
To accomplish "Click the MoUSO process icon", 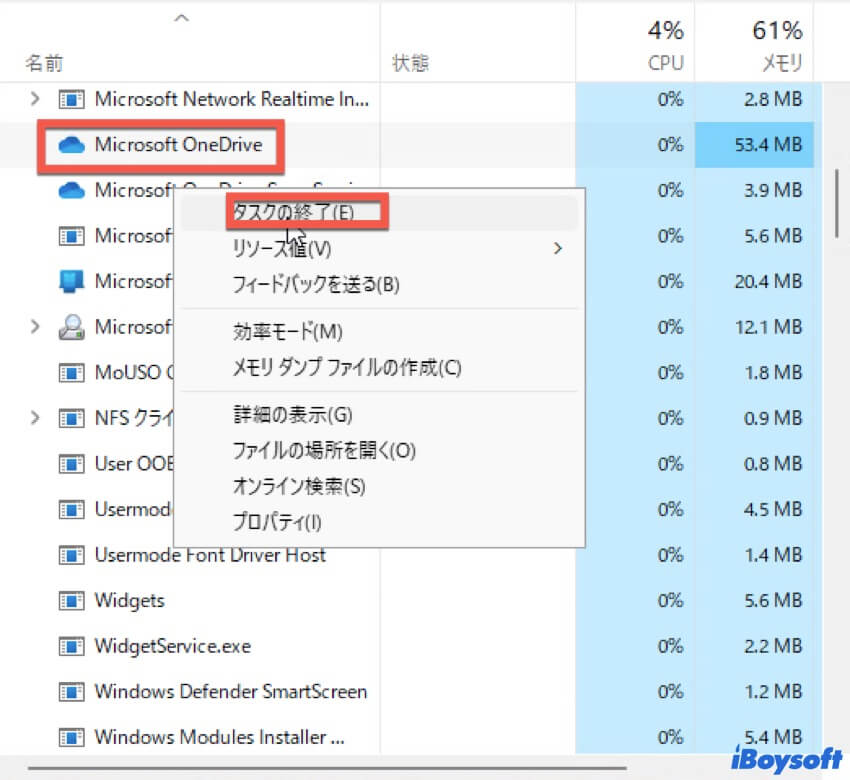I will coord(72,373).
